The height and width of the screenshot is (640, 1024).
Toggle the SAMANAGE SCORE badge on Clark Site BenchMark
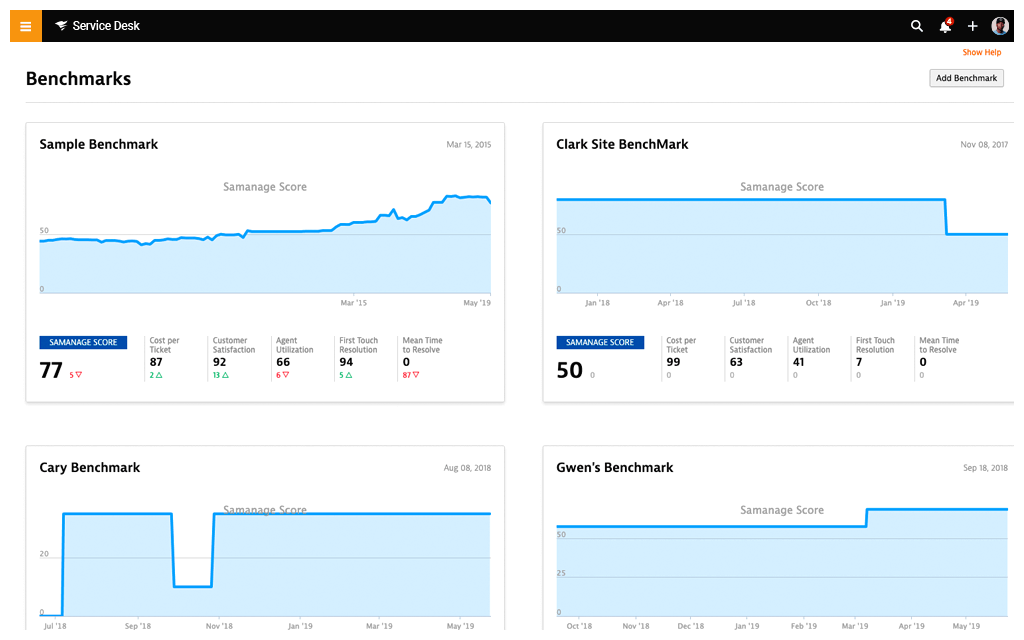point(600,342)
